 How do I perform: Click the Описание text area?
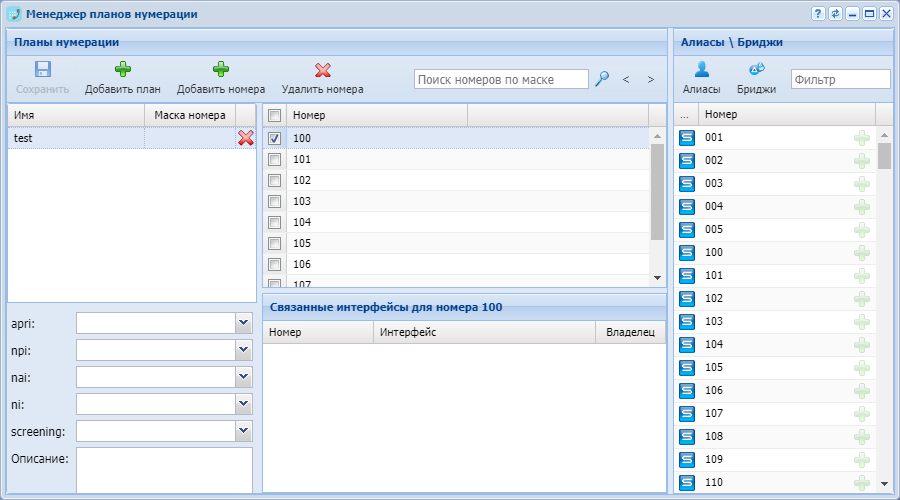pyautogui.click(x=164, y=470)
